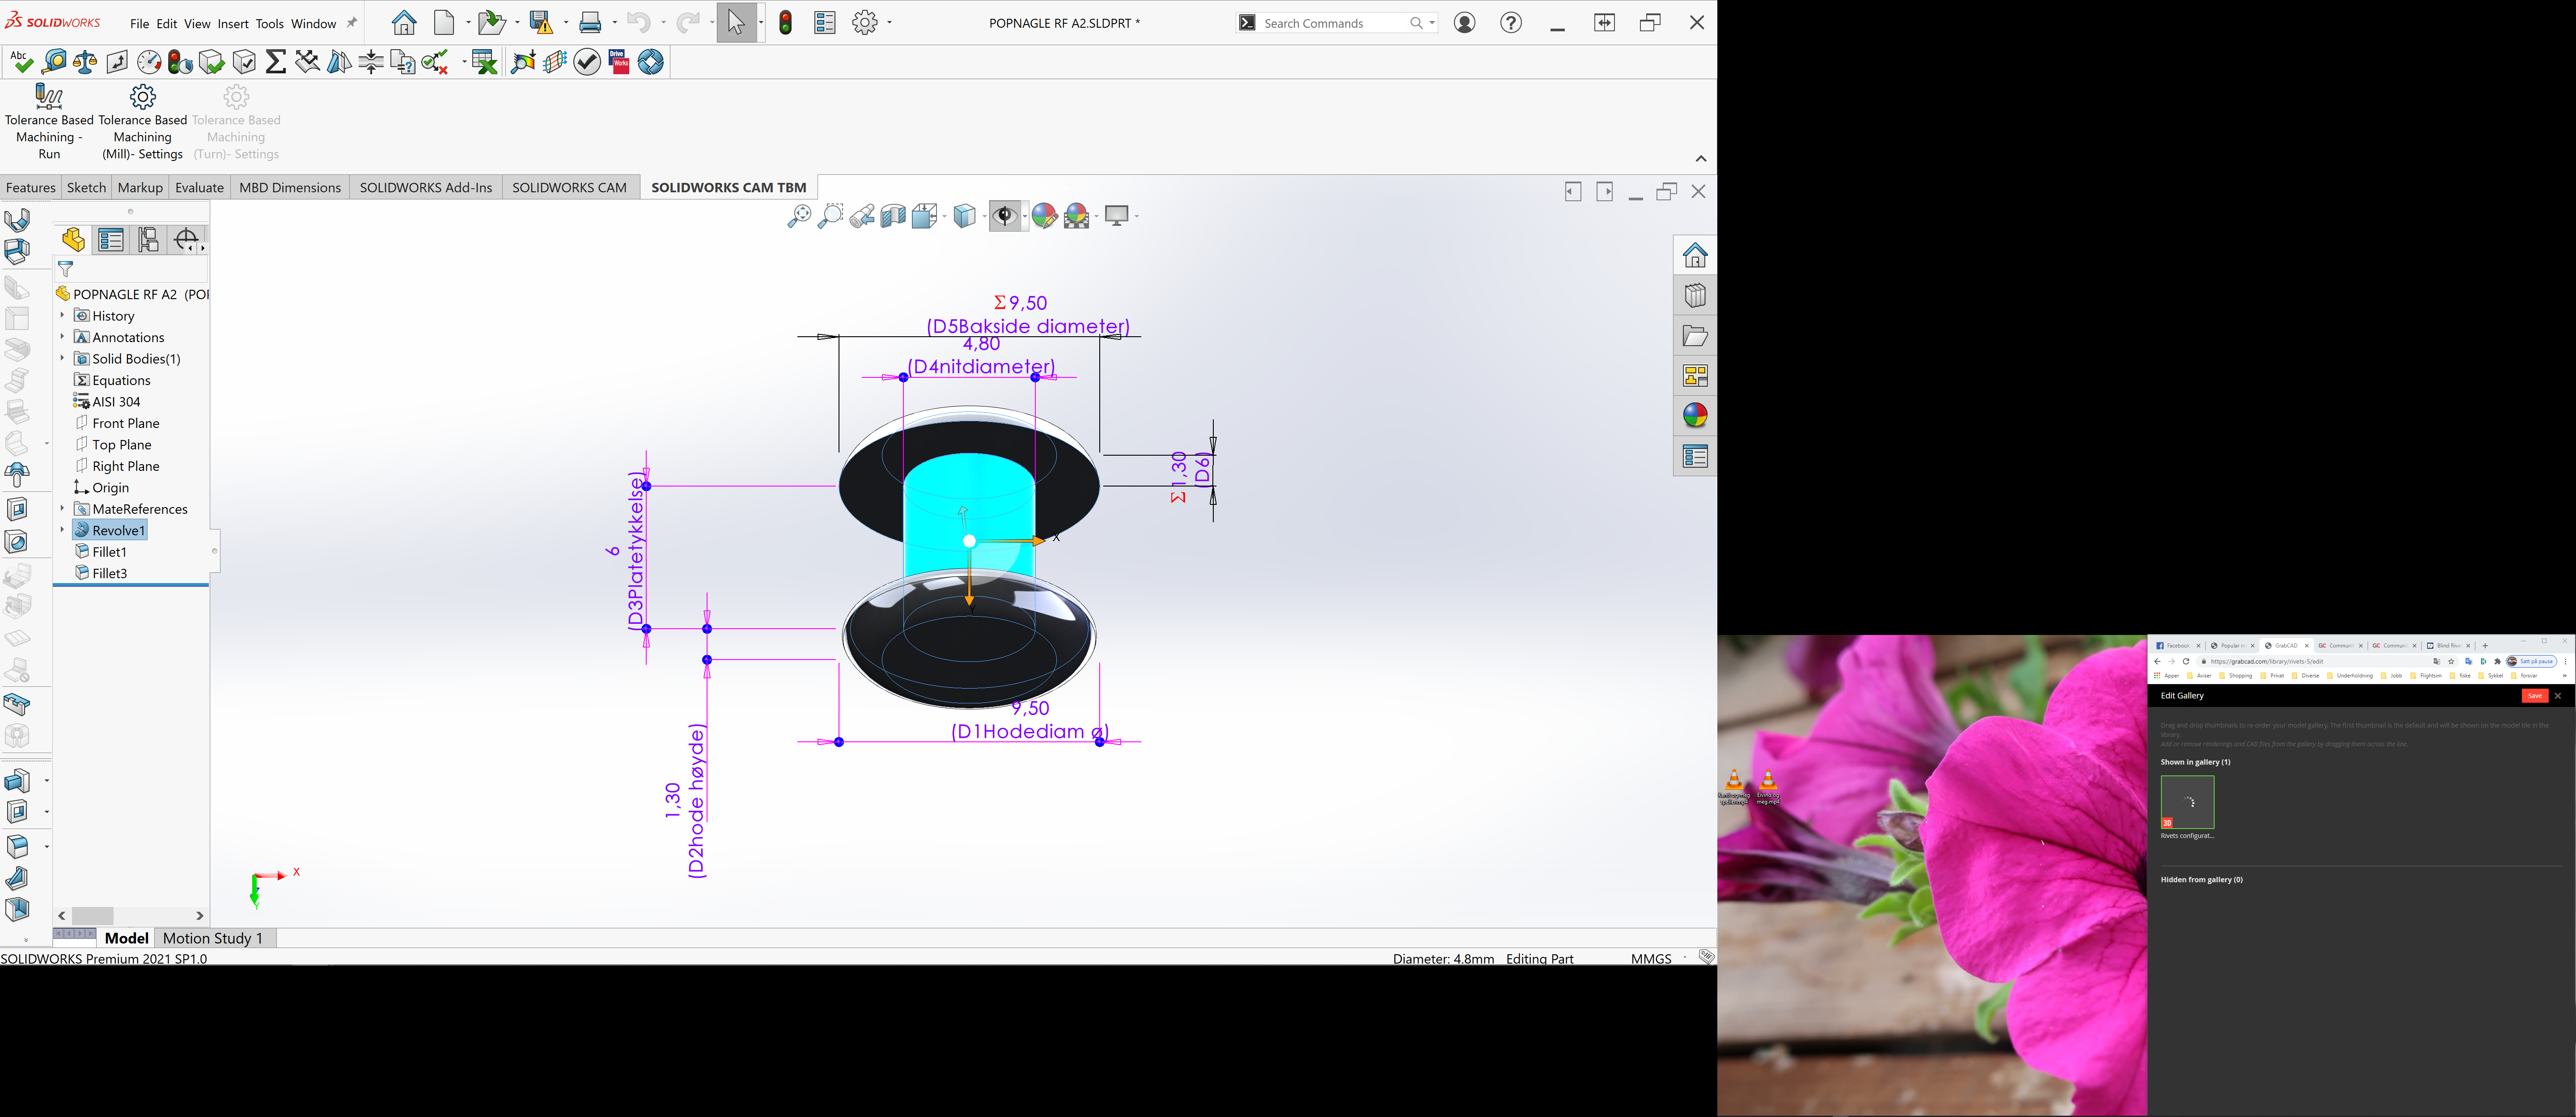Pin the SolidWorks menu bar

click(x=352, y=23)
